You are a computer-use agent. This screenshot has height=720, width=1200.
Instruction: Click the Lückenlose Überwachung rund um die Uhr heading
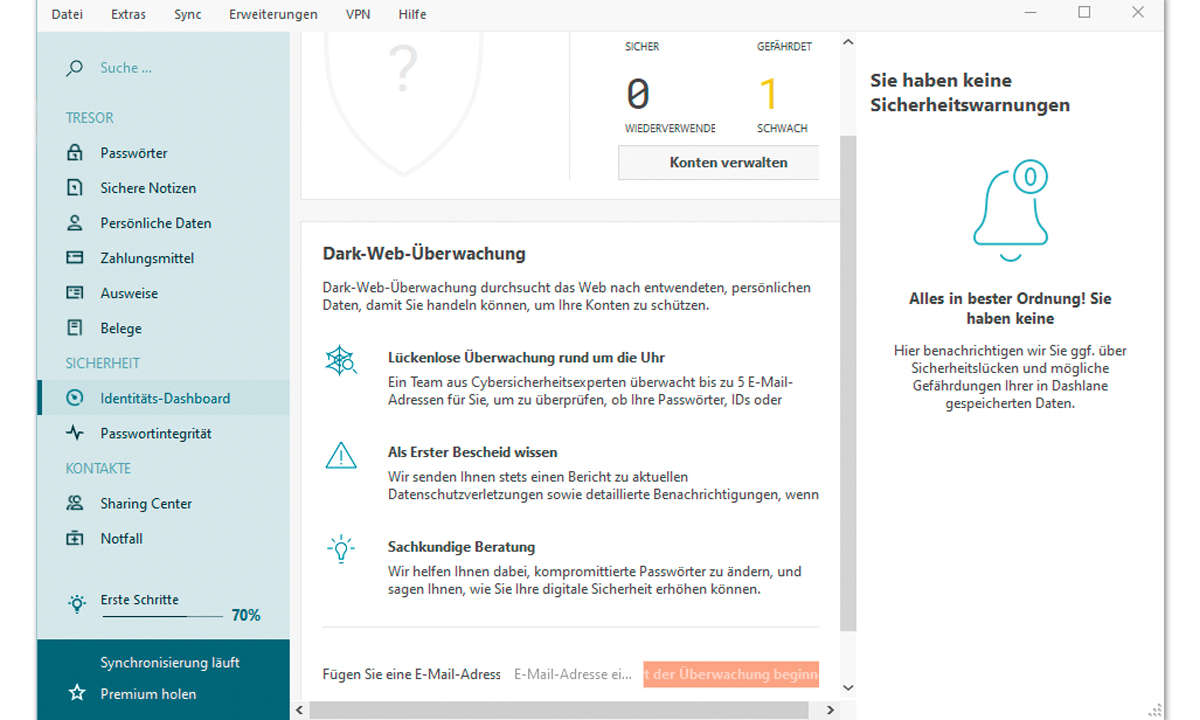(526, 357)
